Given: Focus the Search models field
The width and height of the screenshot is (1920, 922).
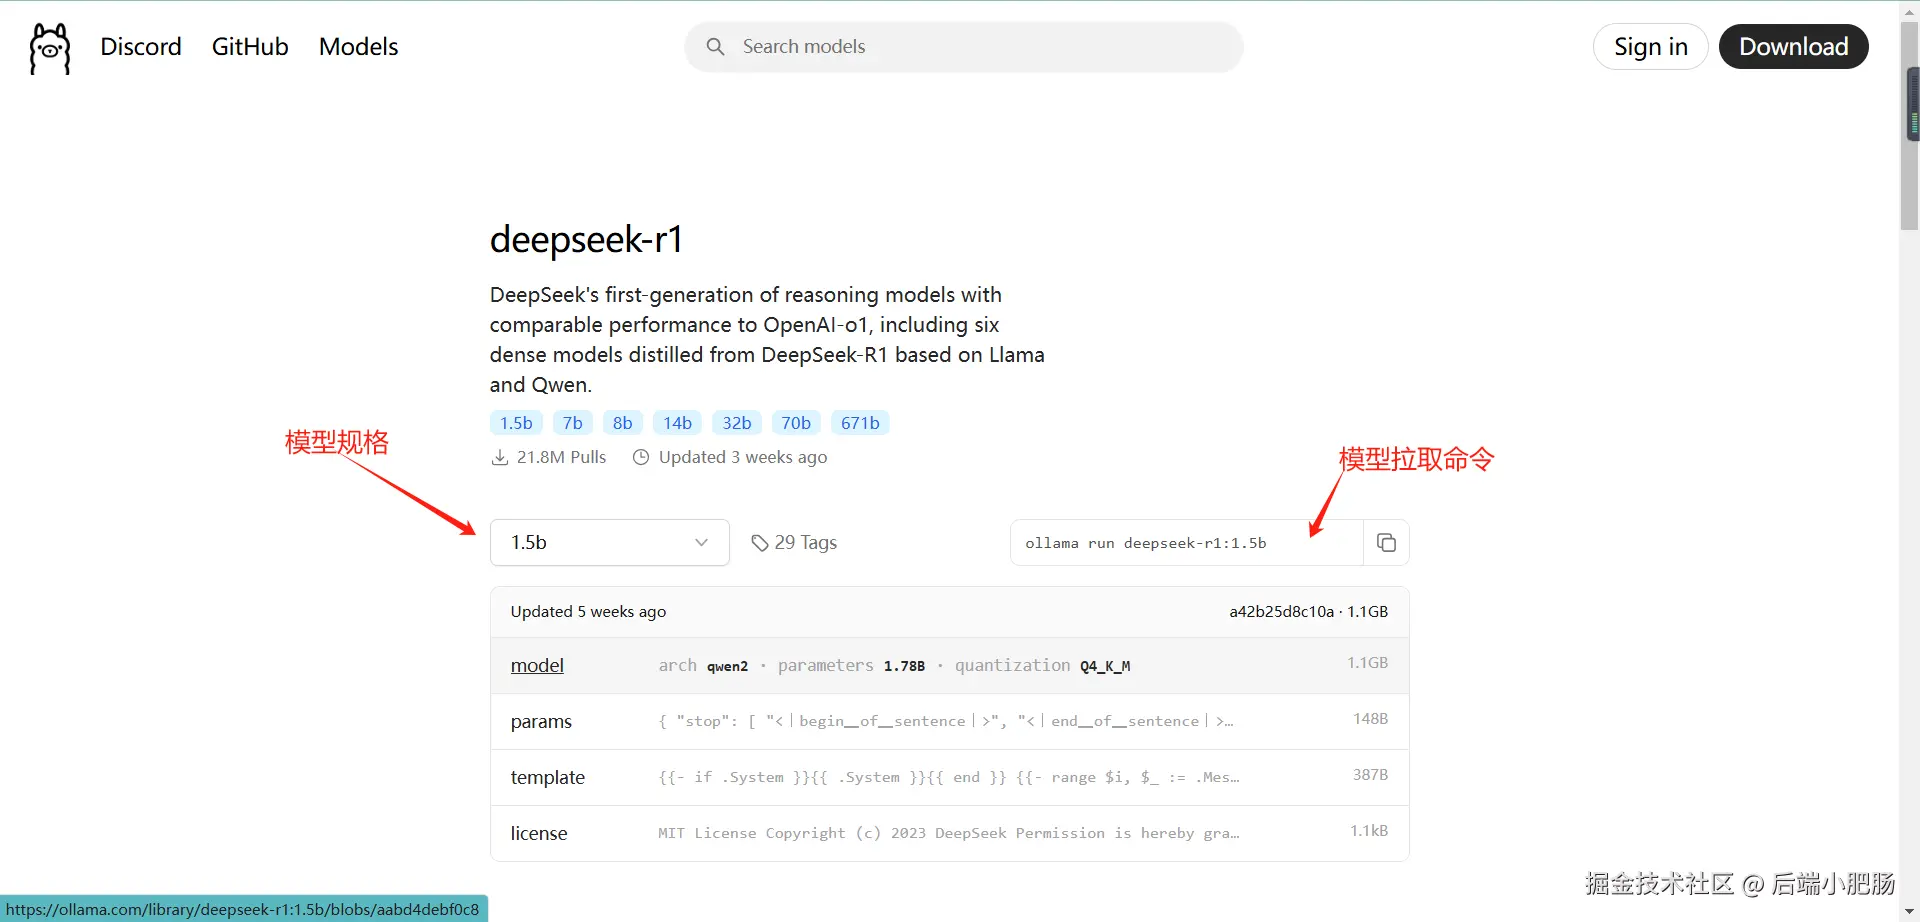Looking at the screenshot, I should (x=964, y=47).
